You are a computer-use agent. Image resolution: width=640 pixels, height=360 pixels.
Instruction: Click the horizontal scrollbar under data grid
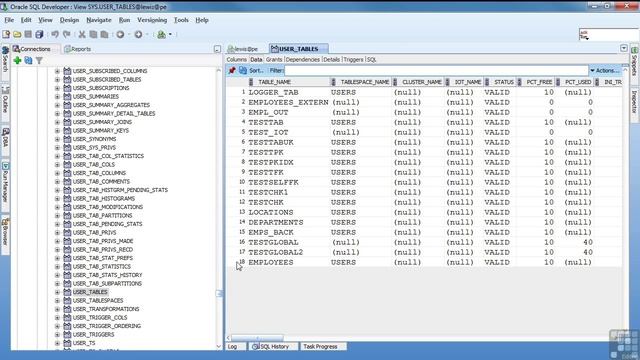(x=258, y=338)
